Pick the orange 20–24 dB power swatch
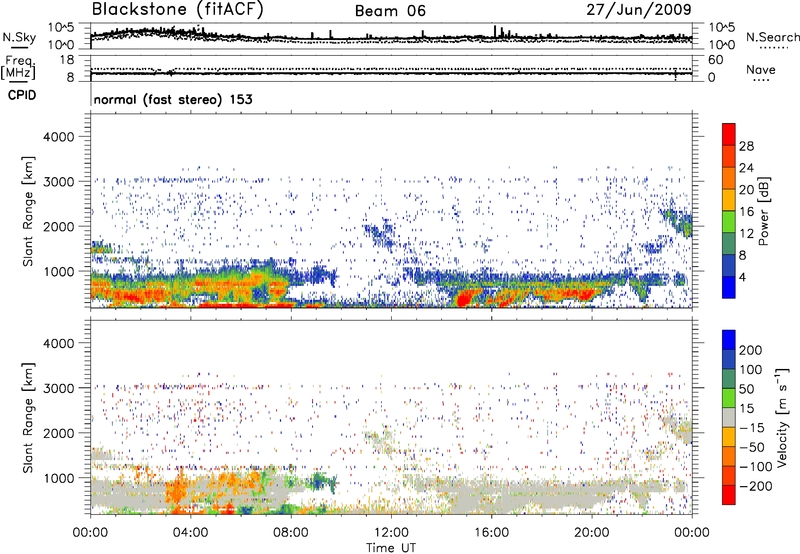Viewport: 800px width, 554px height. tap(729, 179)
